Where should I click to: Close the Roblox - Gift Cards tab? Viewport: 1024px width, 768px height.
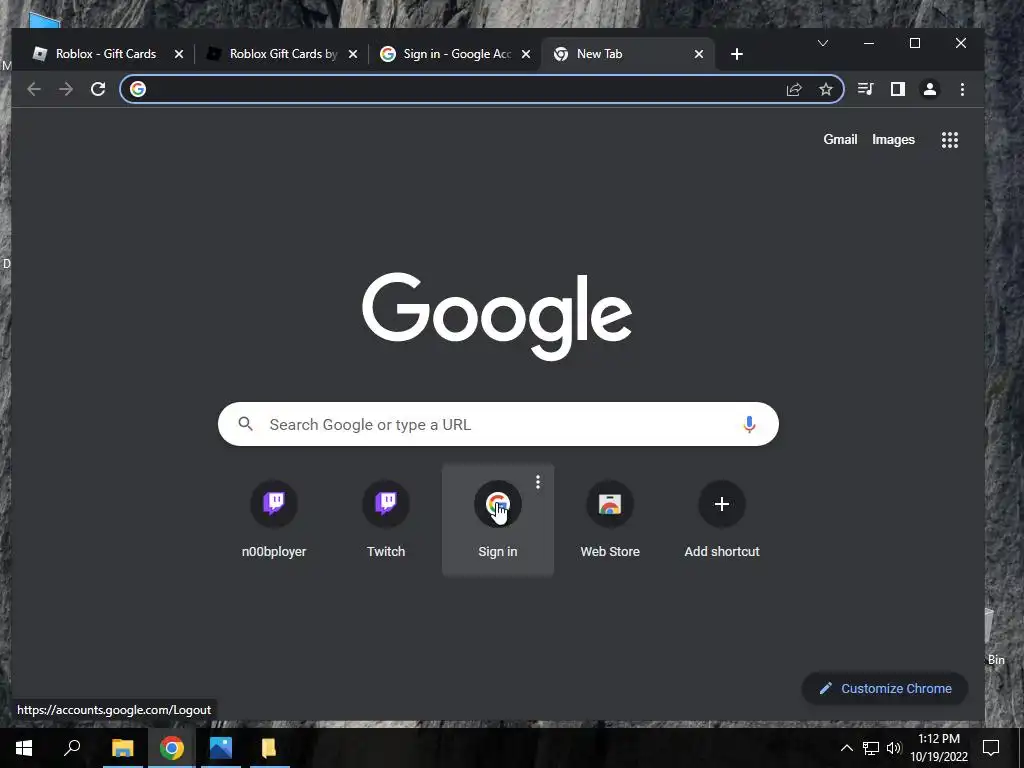point(179,54)
